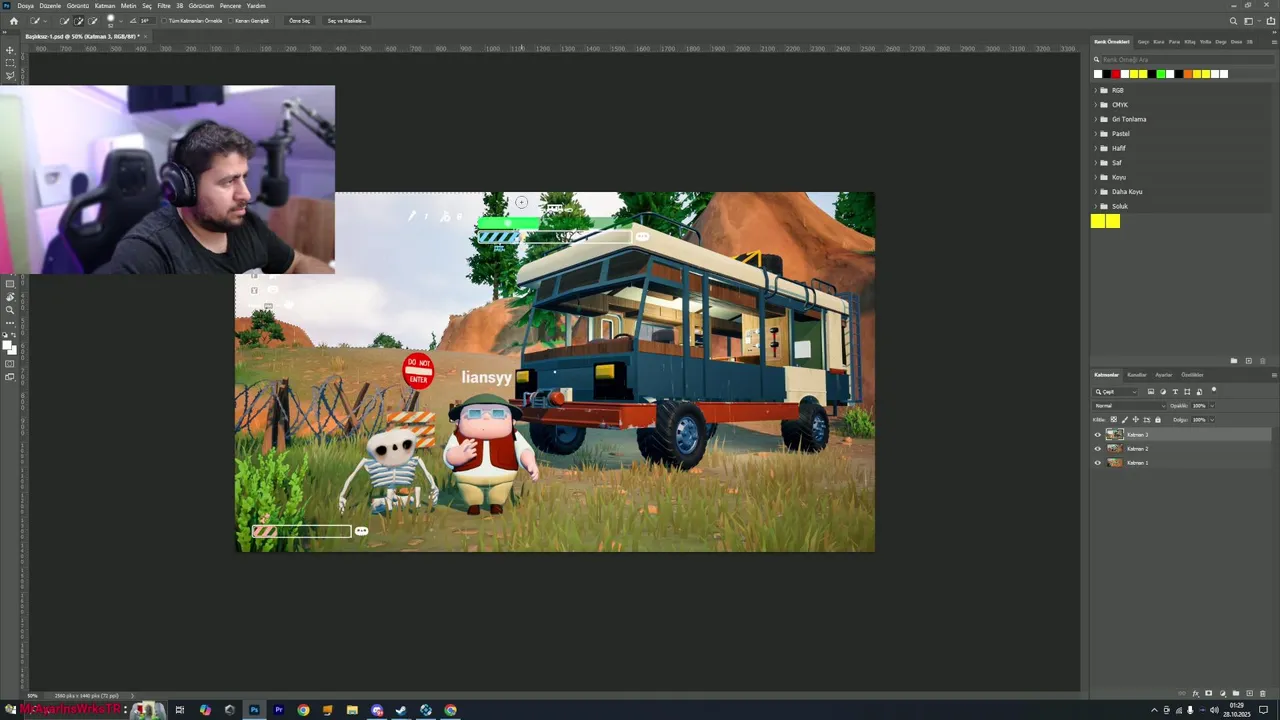
Task: Filter layers by smart objects icon
Action: pyautogui.click(x=1199, y=391)
